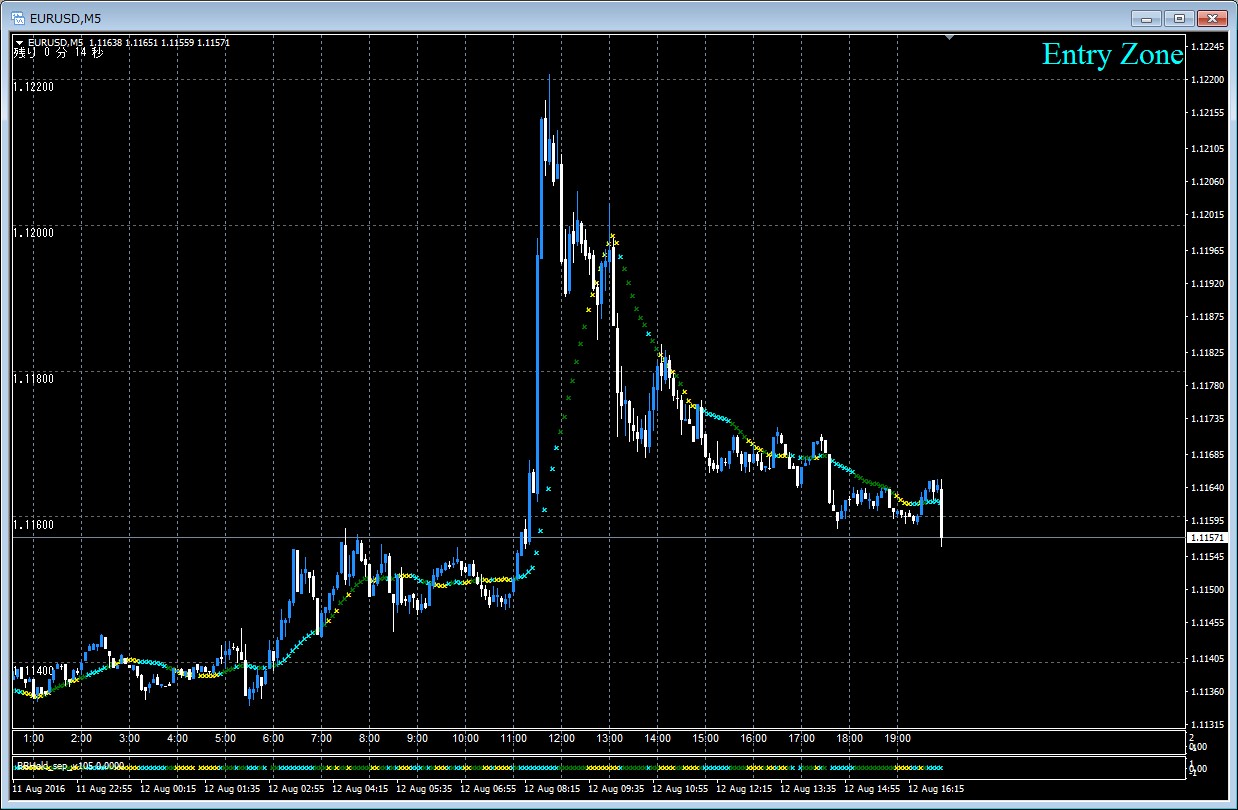Click the BBHold_sep_v105 indicator label

click(69, 764)
